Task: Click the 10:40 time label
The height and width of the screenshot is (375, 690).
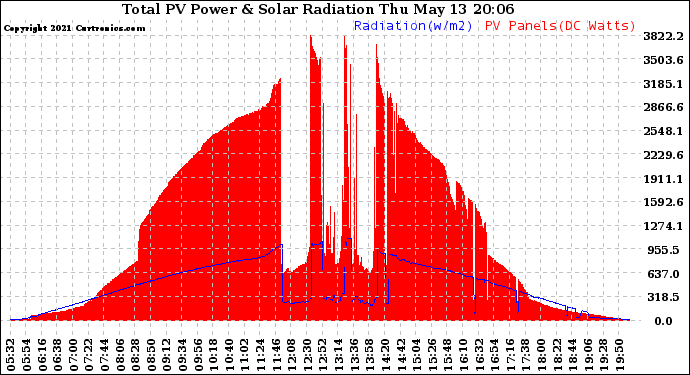Action: [x=230, y=355]
